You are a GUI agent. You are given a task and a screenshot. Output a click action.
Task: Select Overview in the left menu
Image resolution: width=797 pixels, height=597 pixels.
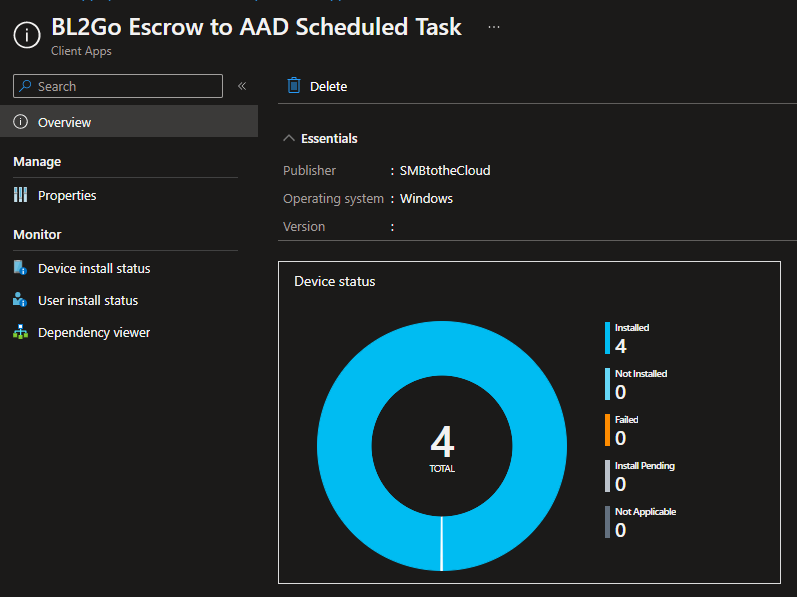[x=64, y=122]
